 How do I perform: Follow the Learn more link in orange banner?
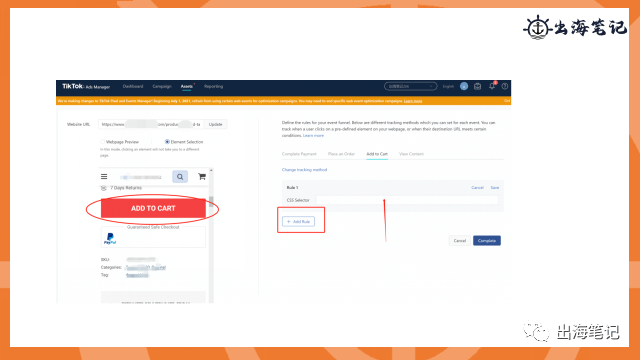tap(413, 101)
